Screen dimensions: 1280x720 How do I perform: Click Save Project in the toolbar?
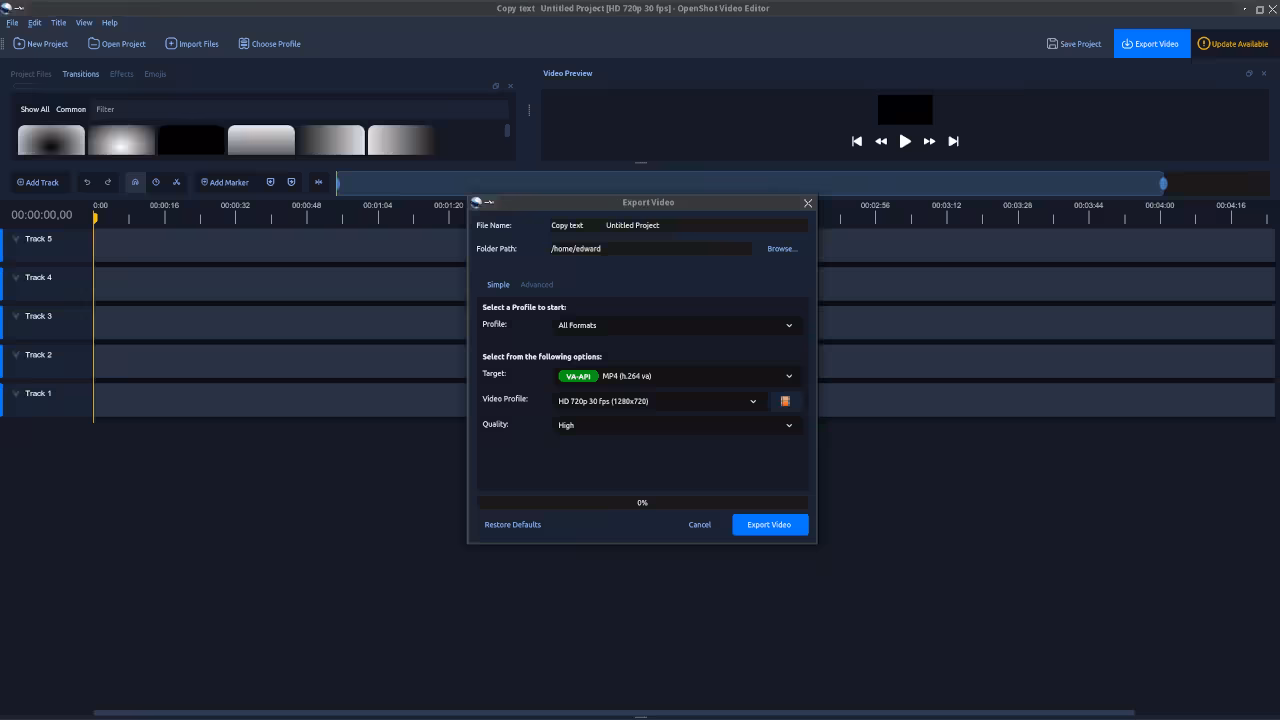pos(1074,44)
